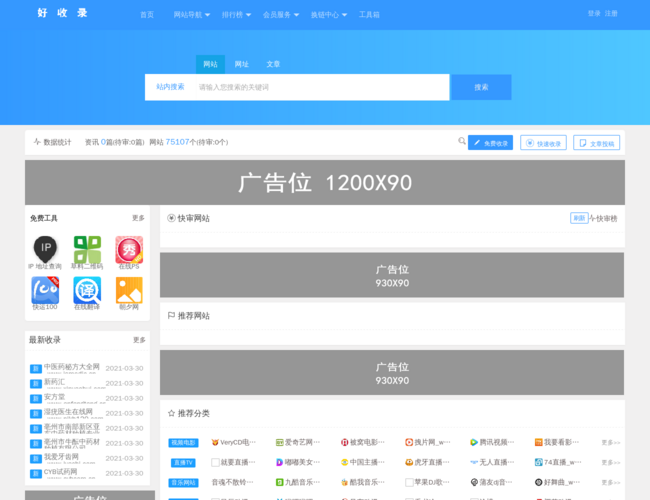Click 更多>> on the 音乐网站 row
Image resolution: width=650 pixels, height=500 pixels.
(x=611, y=483)
